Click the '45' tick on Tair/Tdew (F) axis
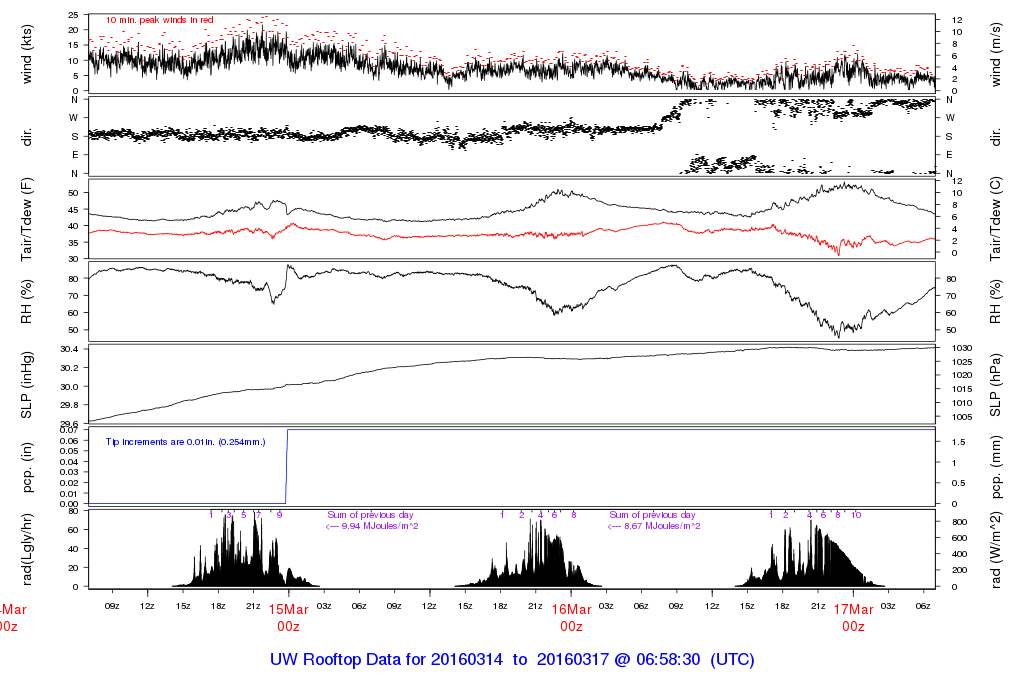1024x700 pixels. coord(73,210)
